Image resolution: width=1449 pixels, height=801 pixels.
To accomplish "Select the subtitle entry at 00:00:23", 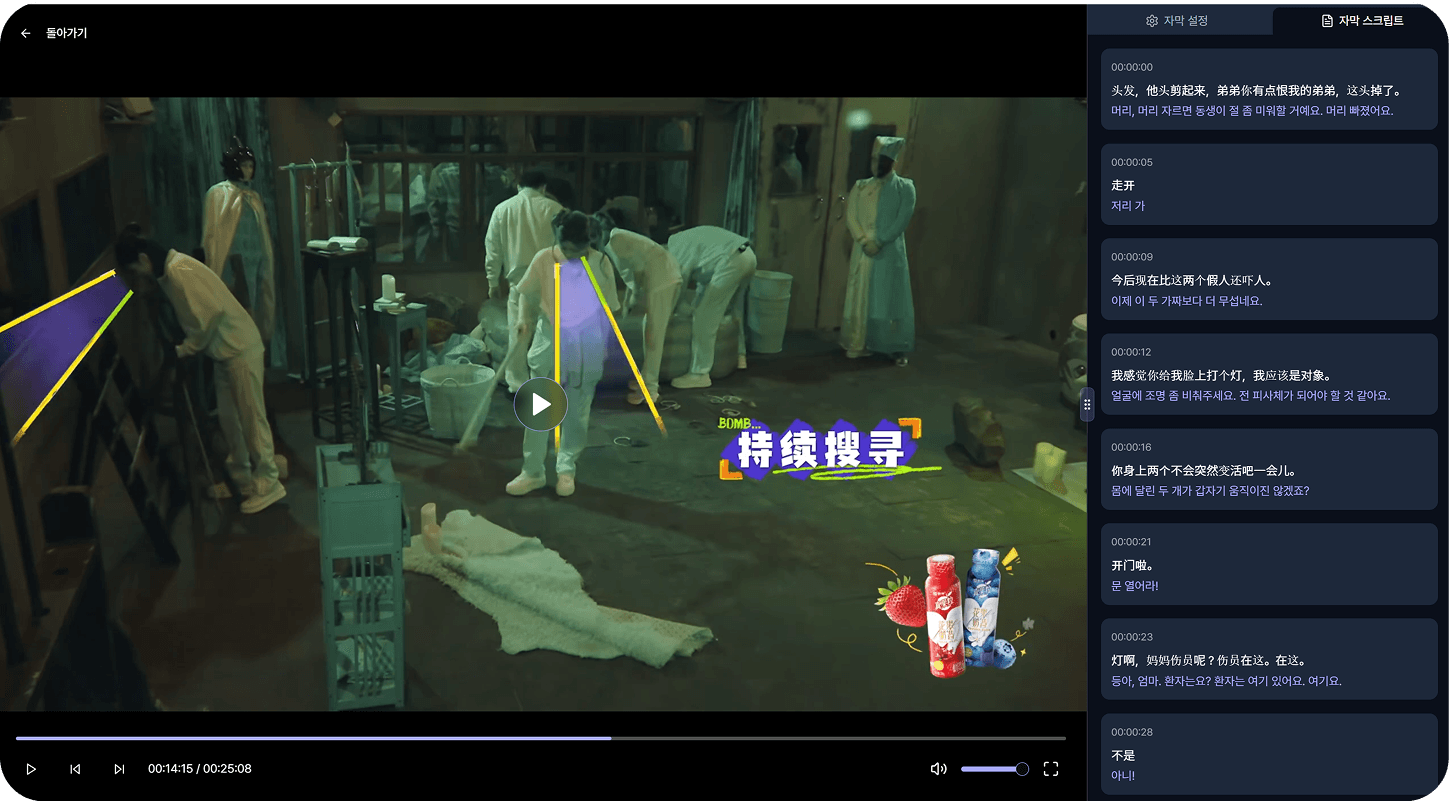I will (x=1269, y=660).
